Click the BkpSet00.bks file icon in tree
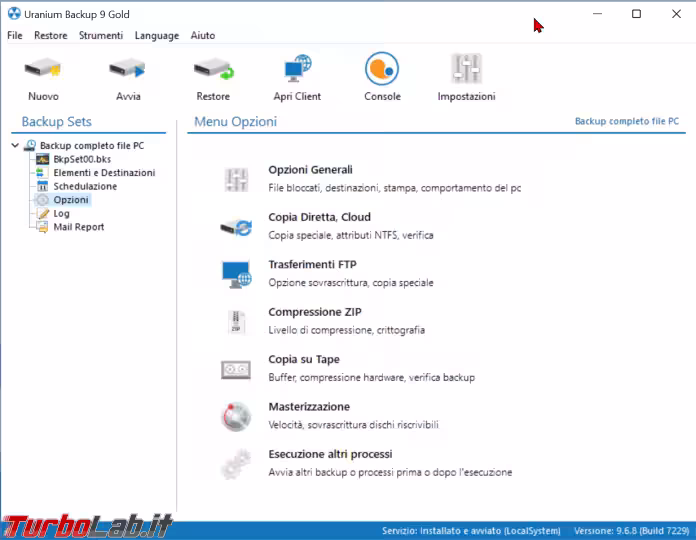The width and height of the screenshot is (696, 540). pyautogui.click(x=42, y=159)
